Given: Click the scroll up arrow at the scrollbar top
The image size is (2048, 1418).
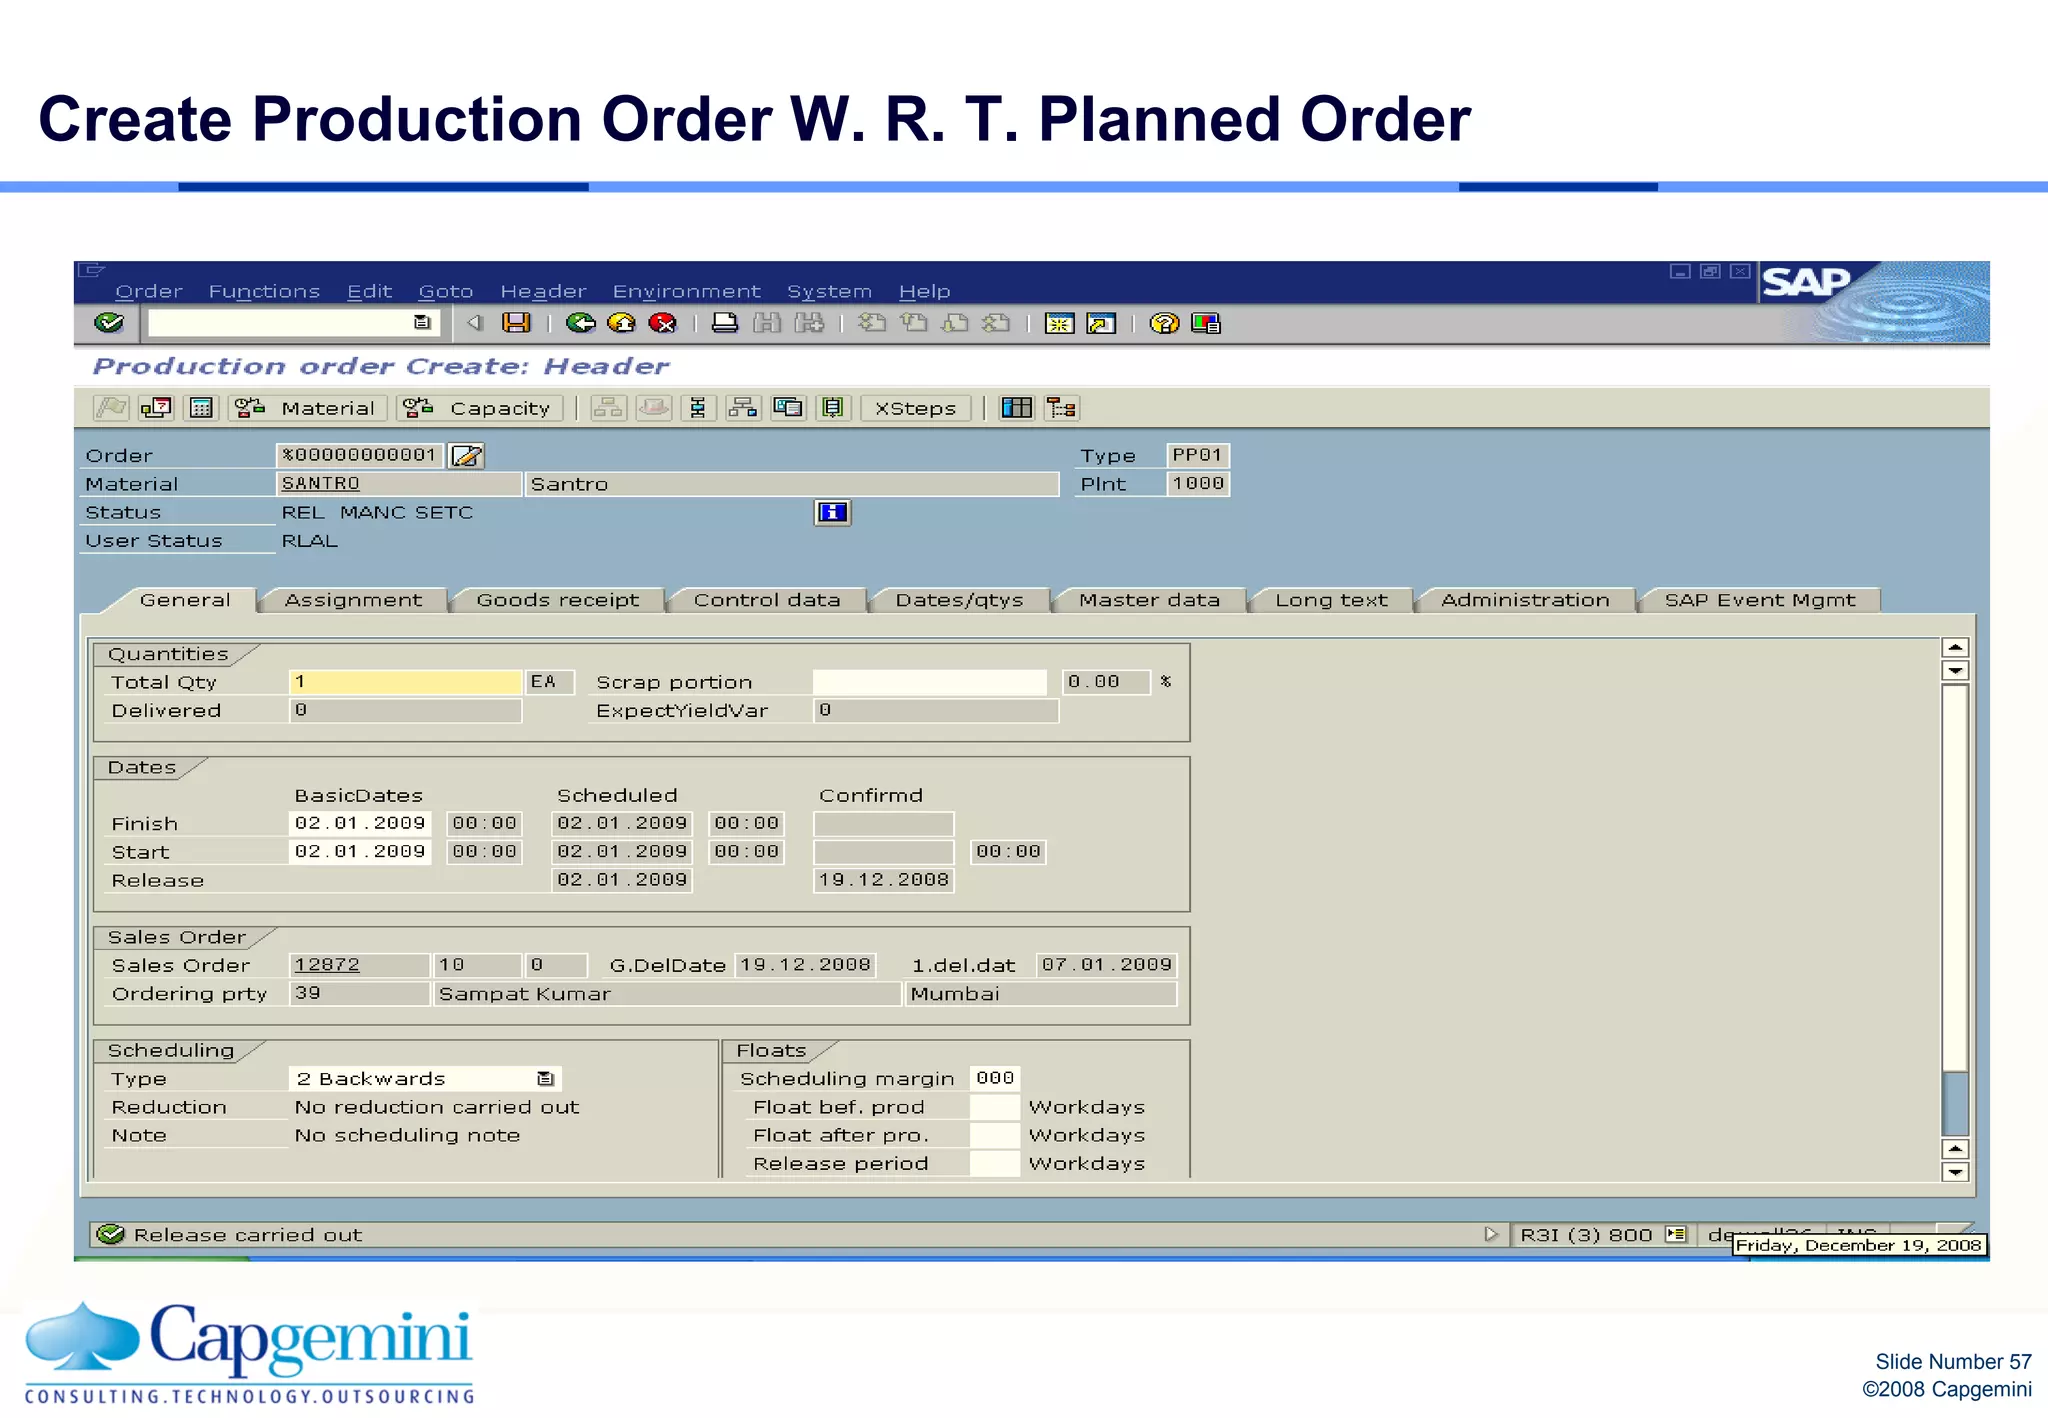Looking at the screenshot, I should 1954,647.
